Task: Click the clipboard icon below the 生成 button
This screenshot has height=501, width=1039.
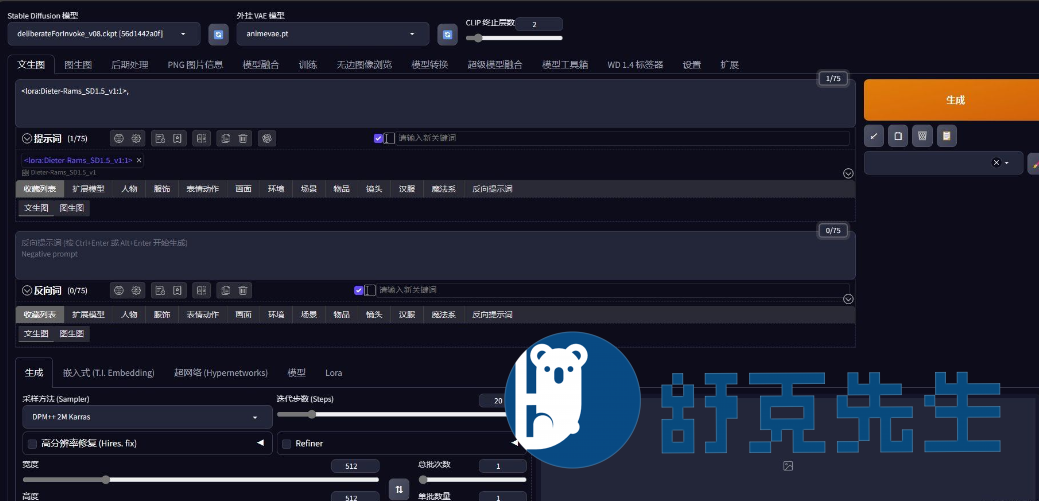Action: pos(946,135)
